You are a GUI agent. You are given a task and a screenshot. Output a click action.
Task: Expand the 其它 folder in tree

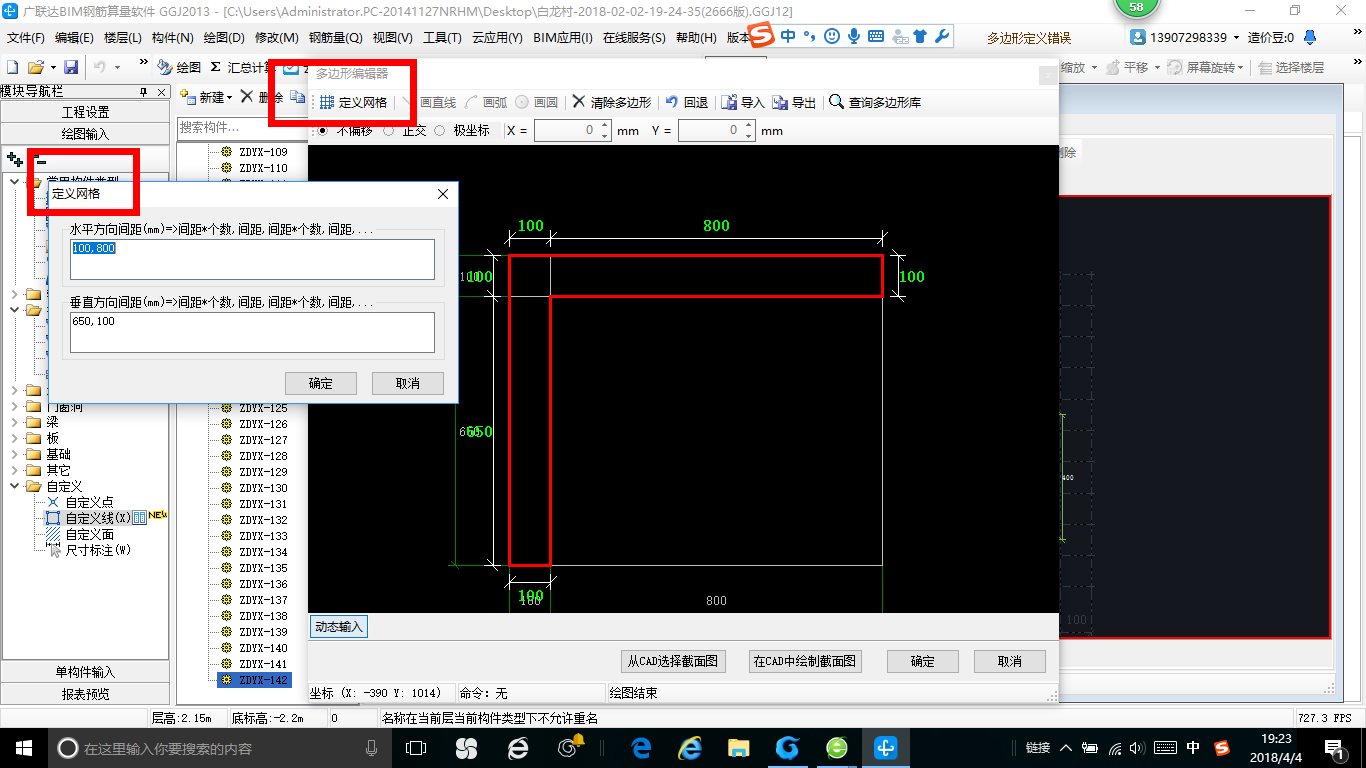pyautogui.click(x=14, y=470)
